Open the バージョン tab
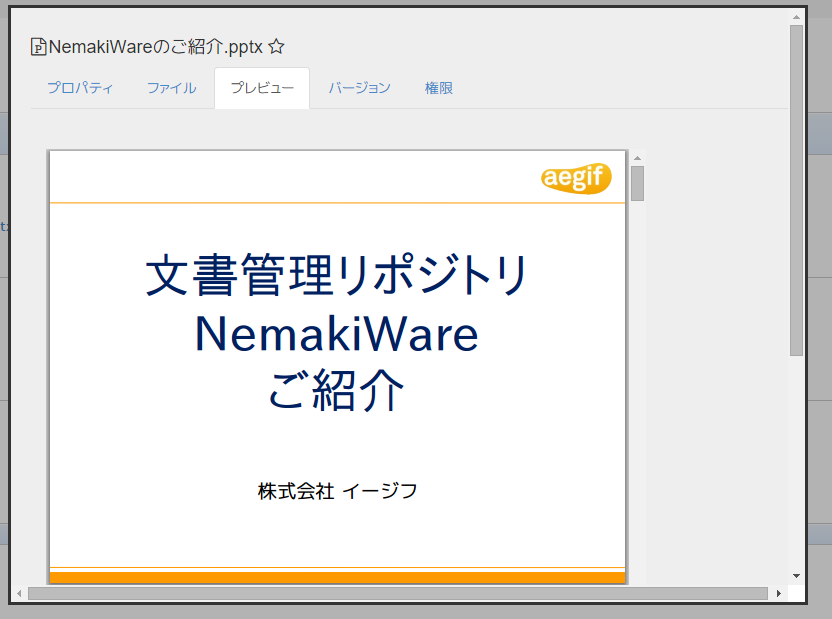This screenshot has height=619, width=832. click(x=359, y=88)
